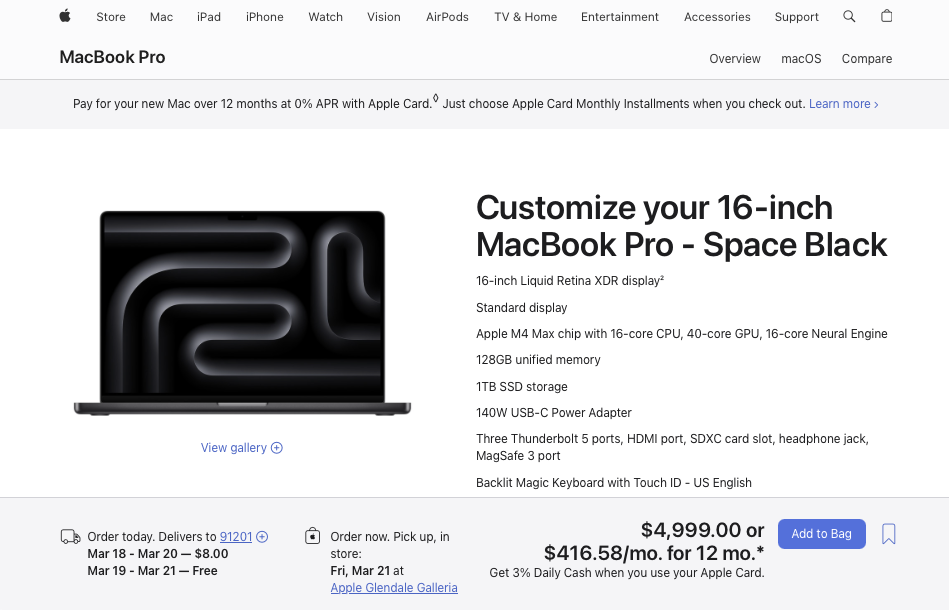949x610 pixels.
Task: Expand the Learn more chevron link
Action: pyautogui.click(x=843, y=104)
